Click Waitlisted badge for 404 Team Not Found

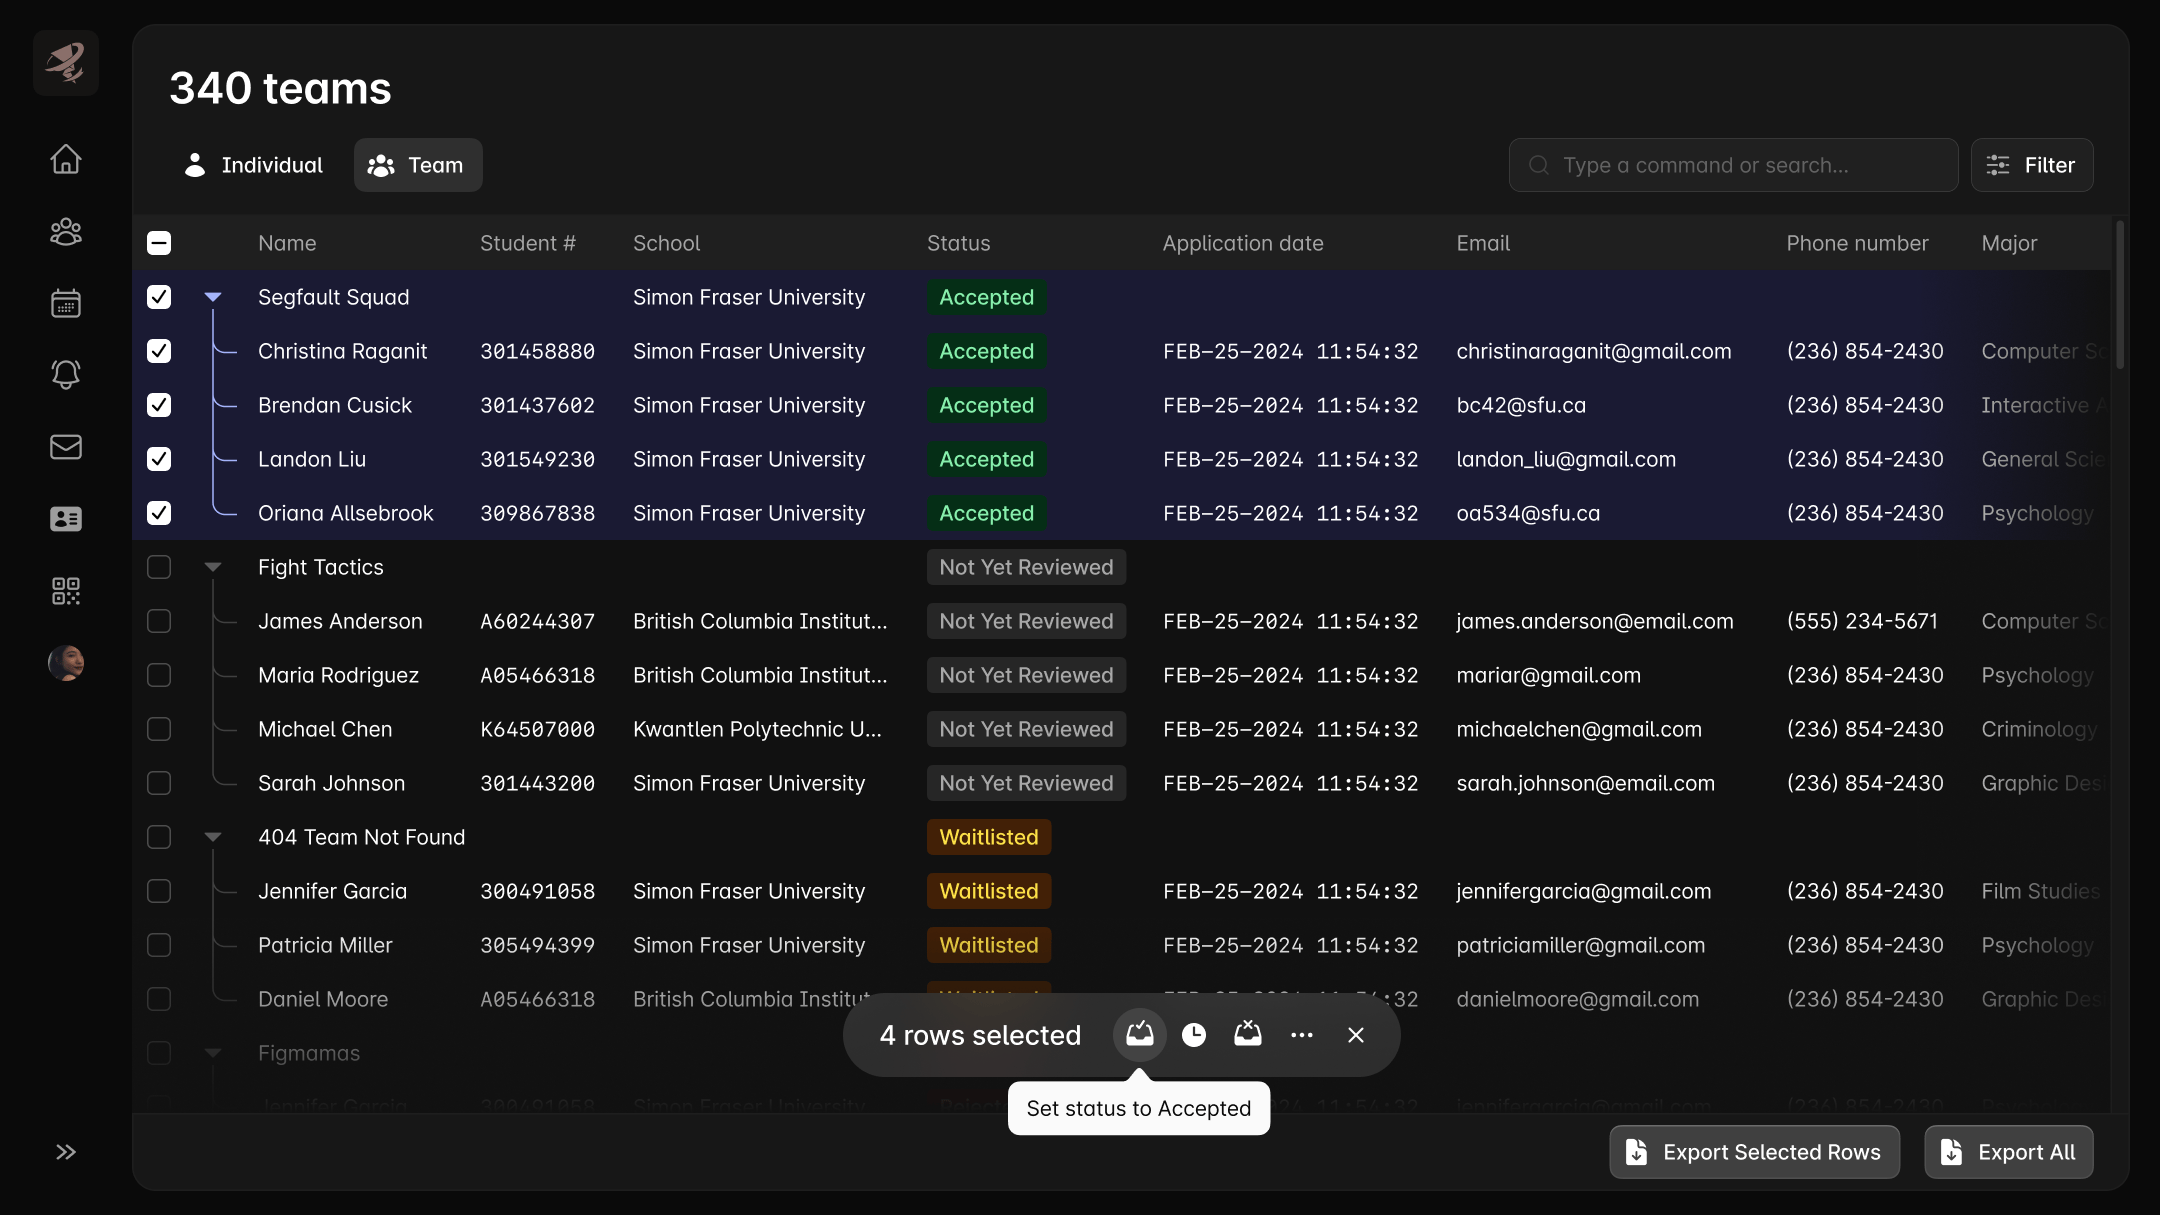(x=989, y=837)
